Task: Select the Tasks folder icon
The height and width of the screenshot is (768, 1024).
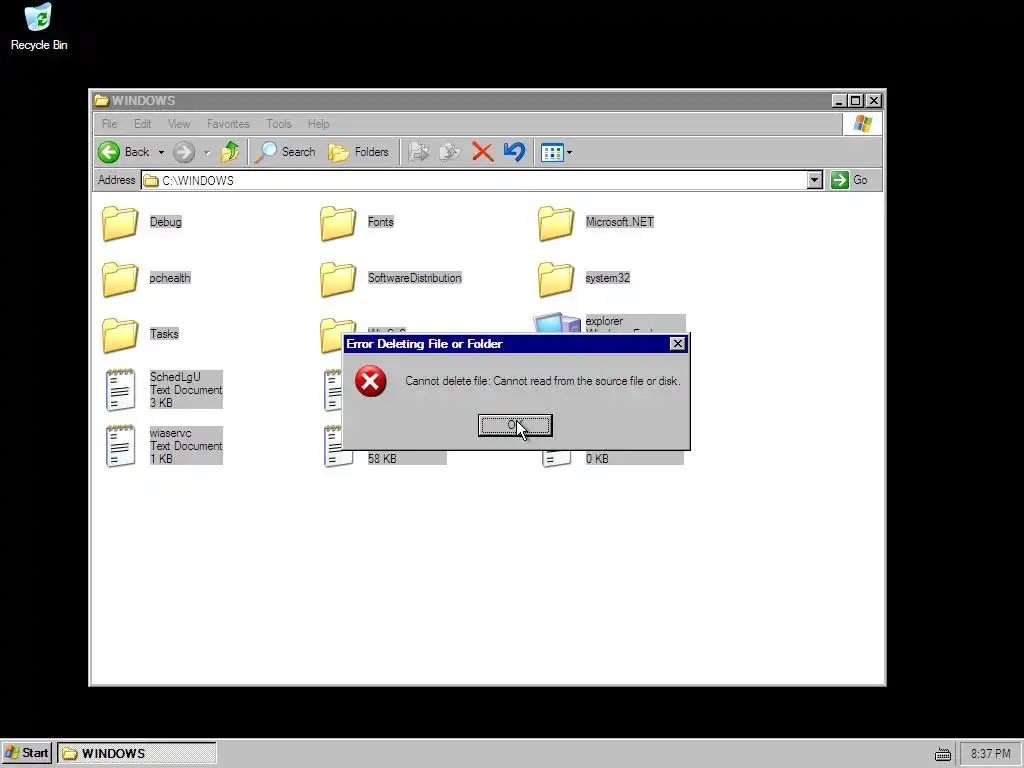Action: (x=120, y=335)
